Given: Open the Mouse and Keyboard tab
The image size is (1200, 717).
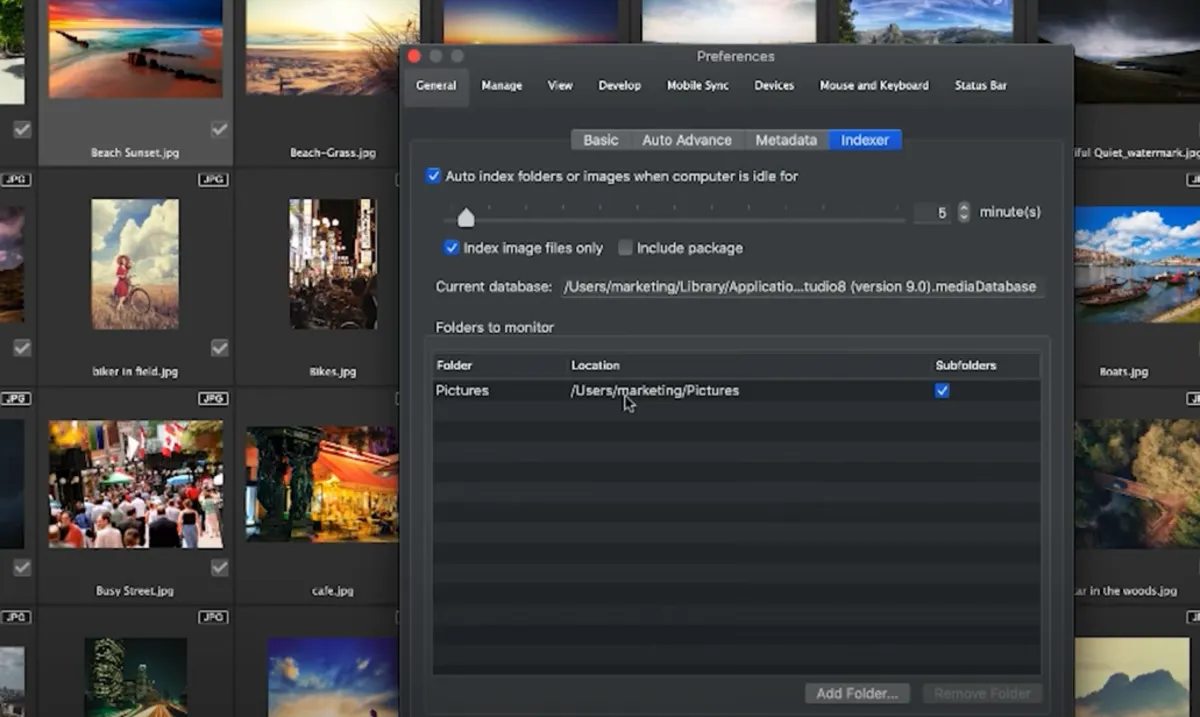Looking at the screenshot, I should click(x=873, y=86).
